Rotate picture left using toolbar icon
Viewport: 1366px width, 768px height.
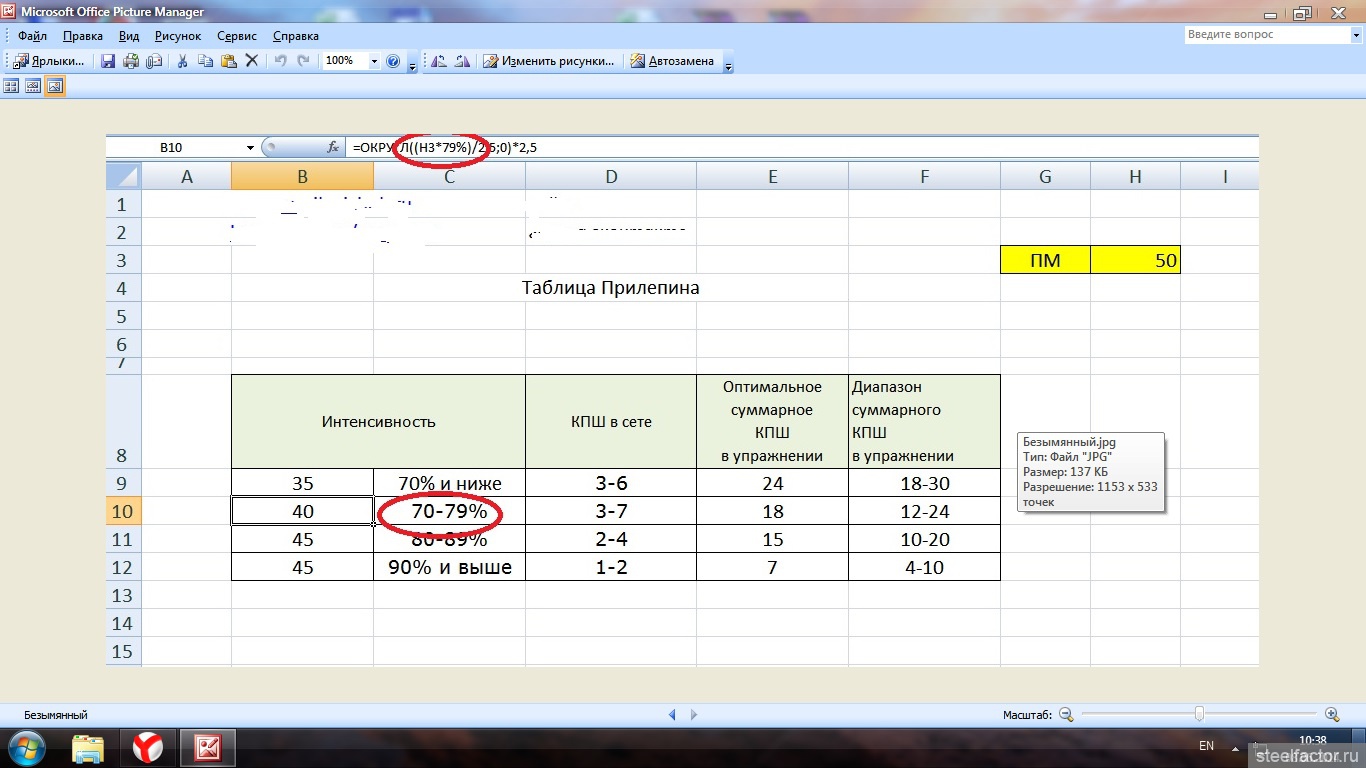pos(438,61)
